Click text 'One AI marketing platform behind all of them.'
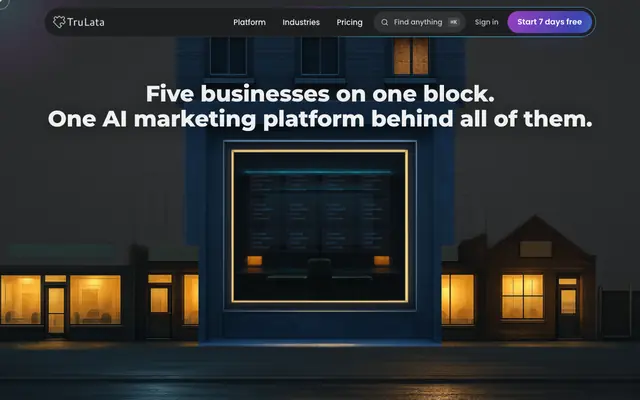Viewport: 640px width, 400px height. click(x=320, y=119)
